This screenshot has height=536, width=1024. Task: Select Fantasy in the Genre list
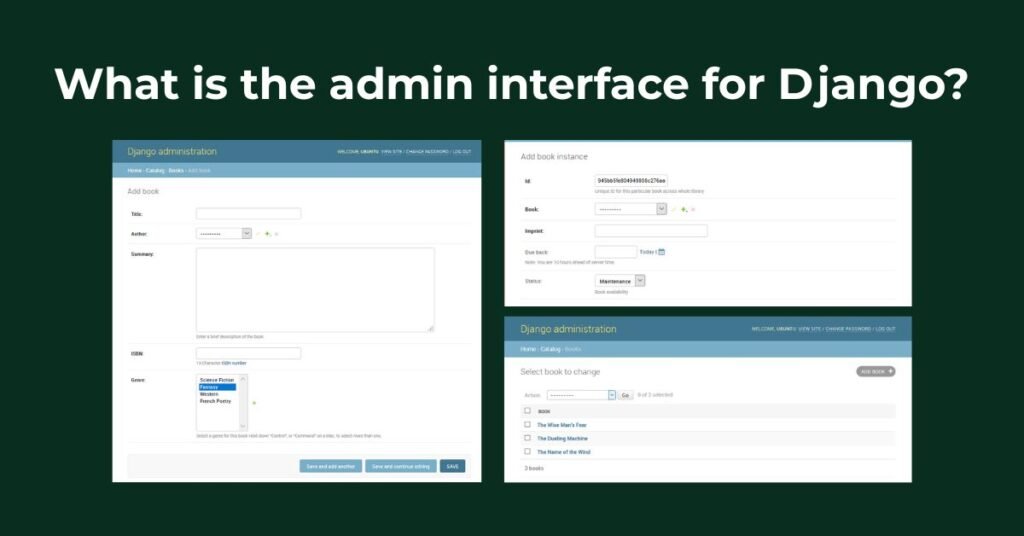(216, 387)
